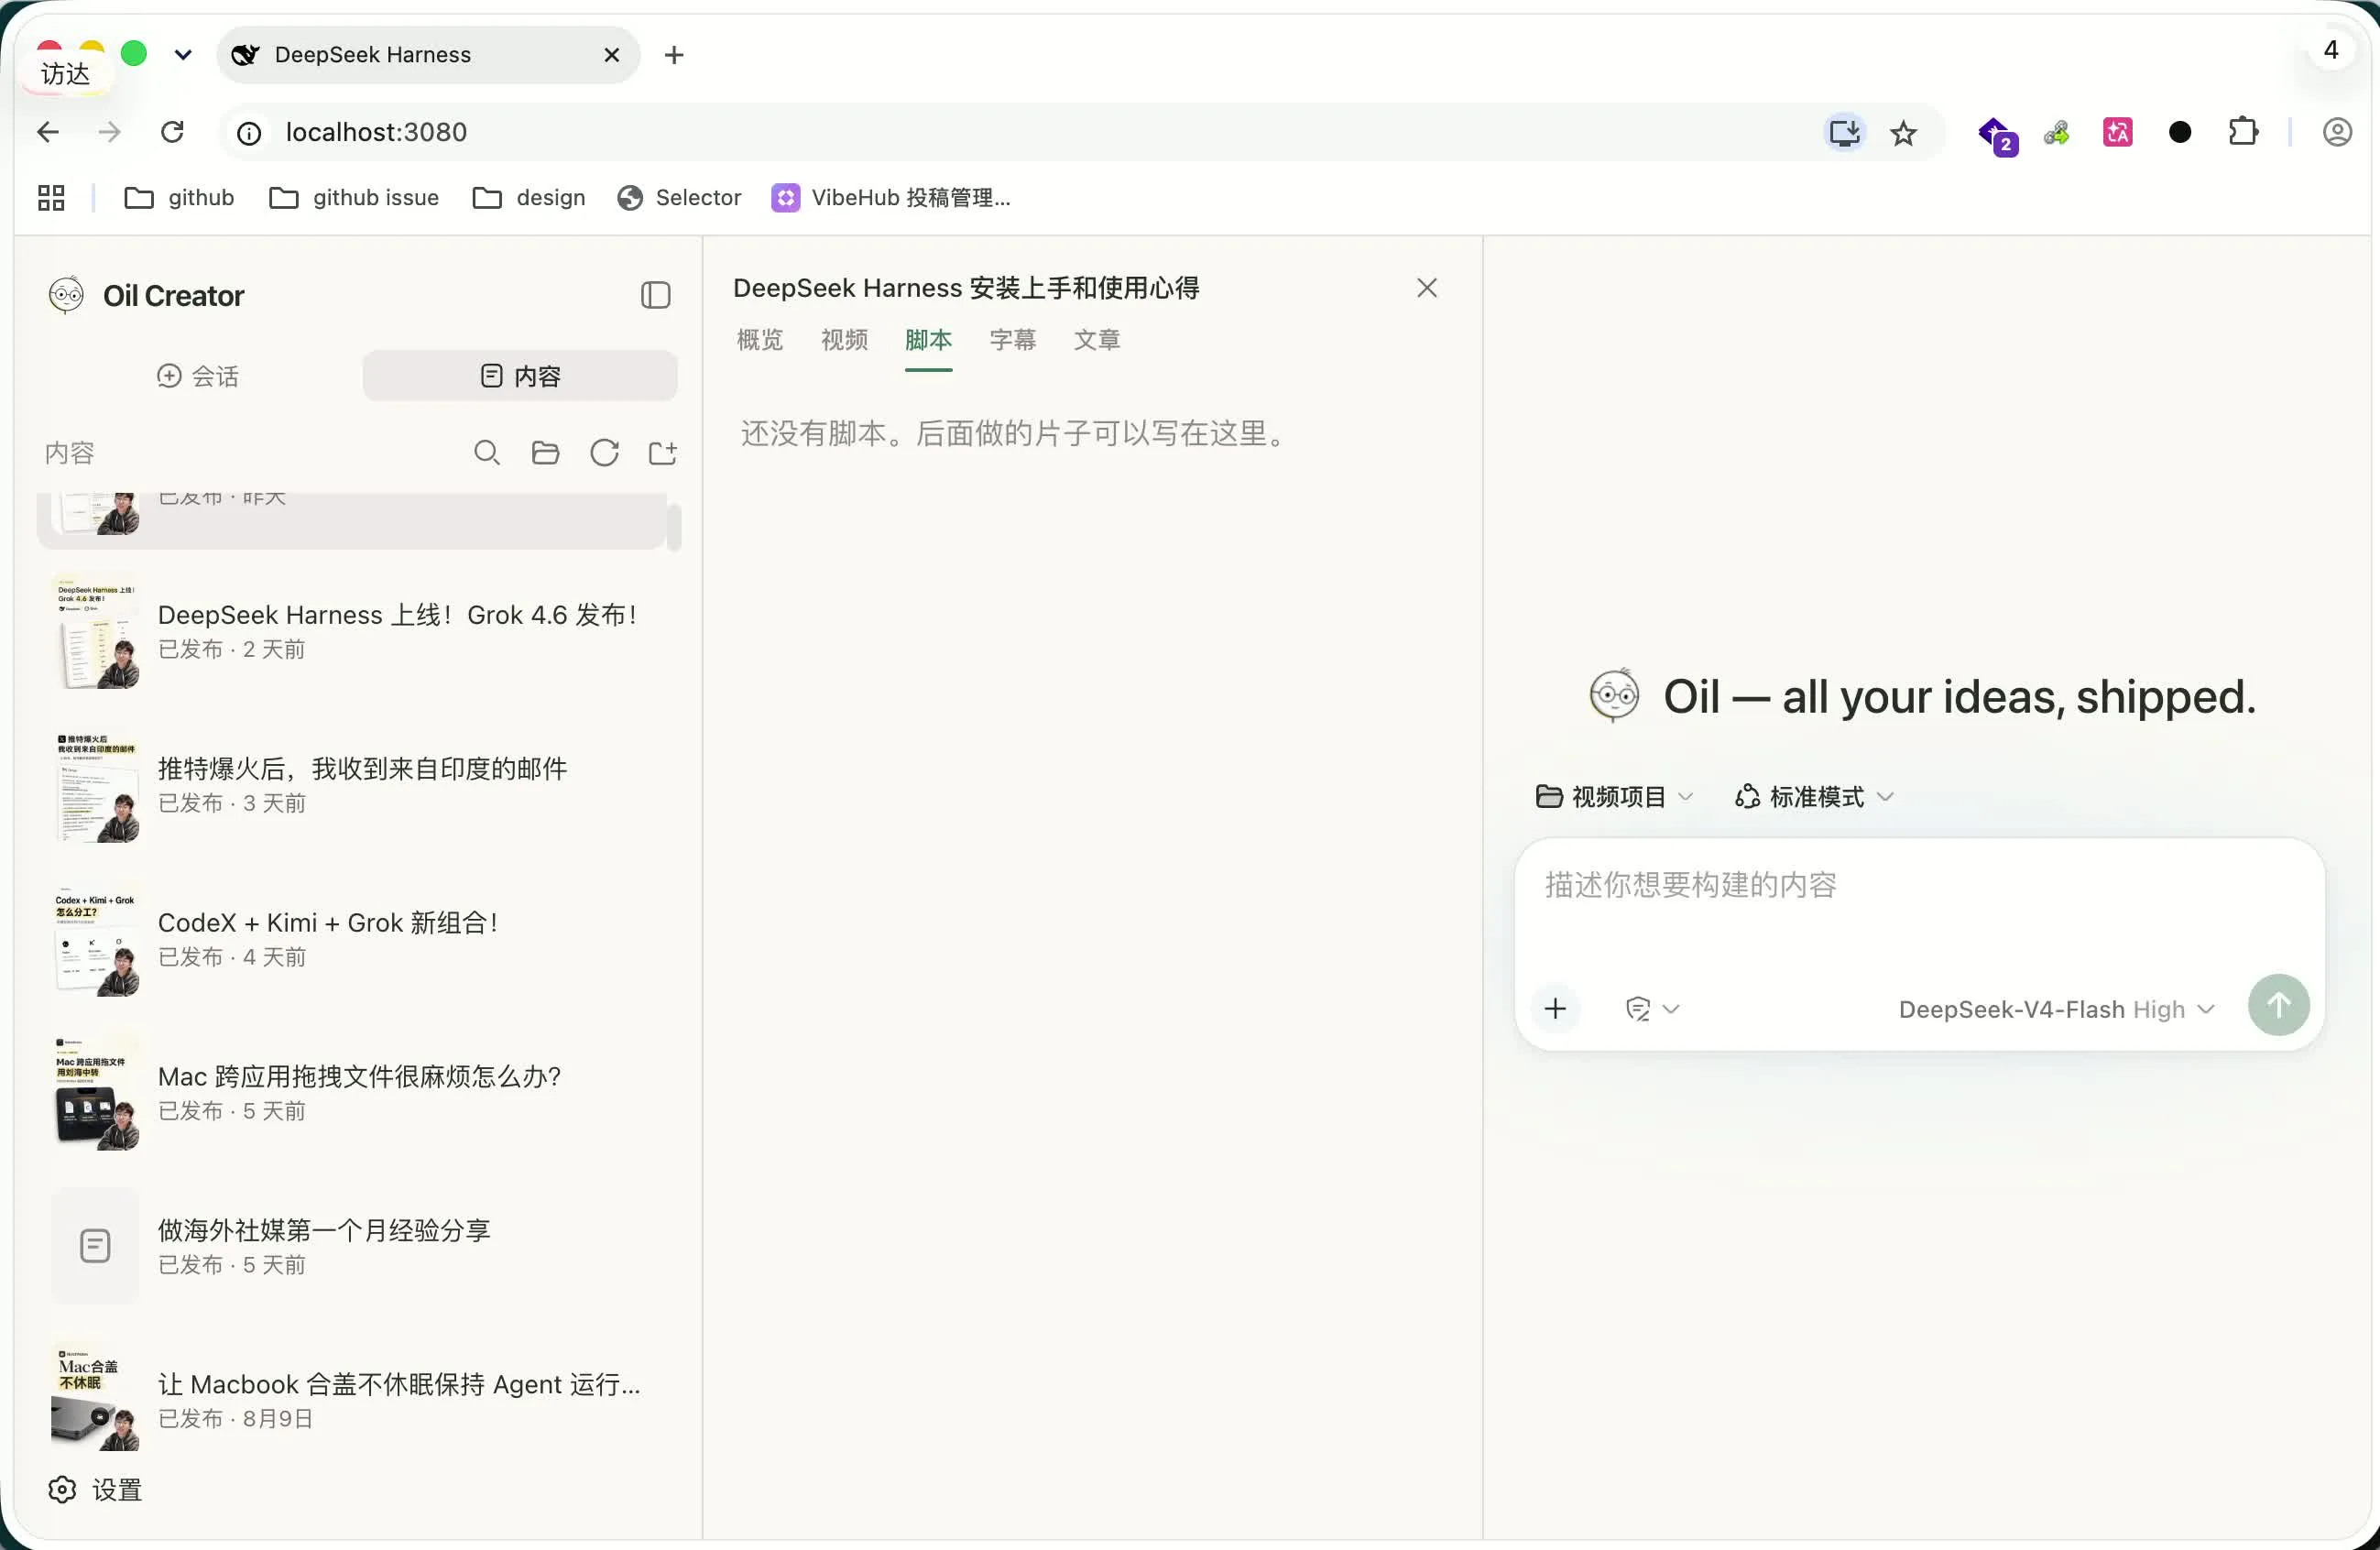Click the content list scrollbar
This screenshot has height=1550, width=2380.
(x=674, y=527)
